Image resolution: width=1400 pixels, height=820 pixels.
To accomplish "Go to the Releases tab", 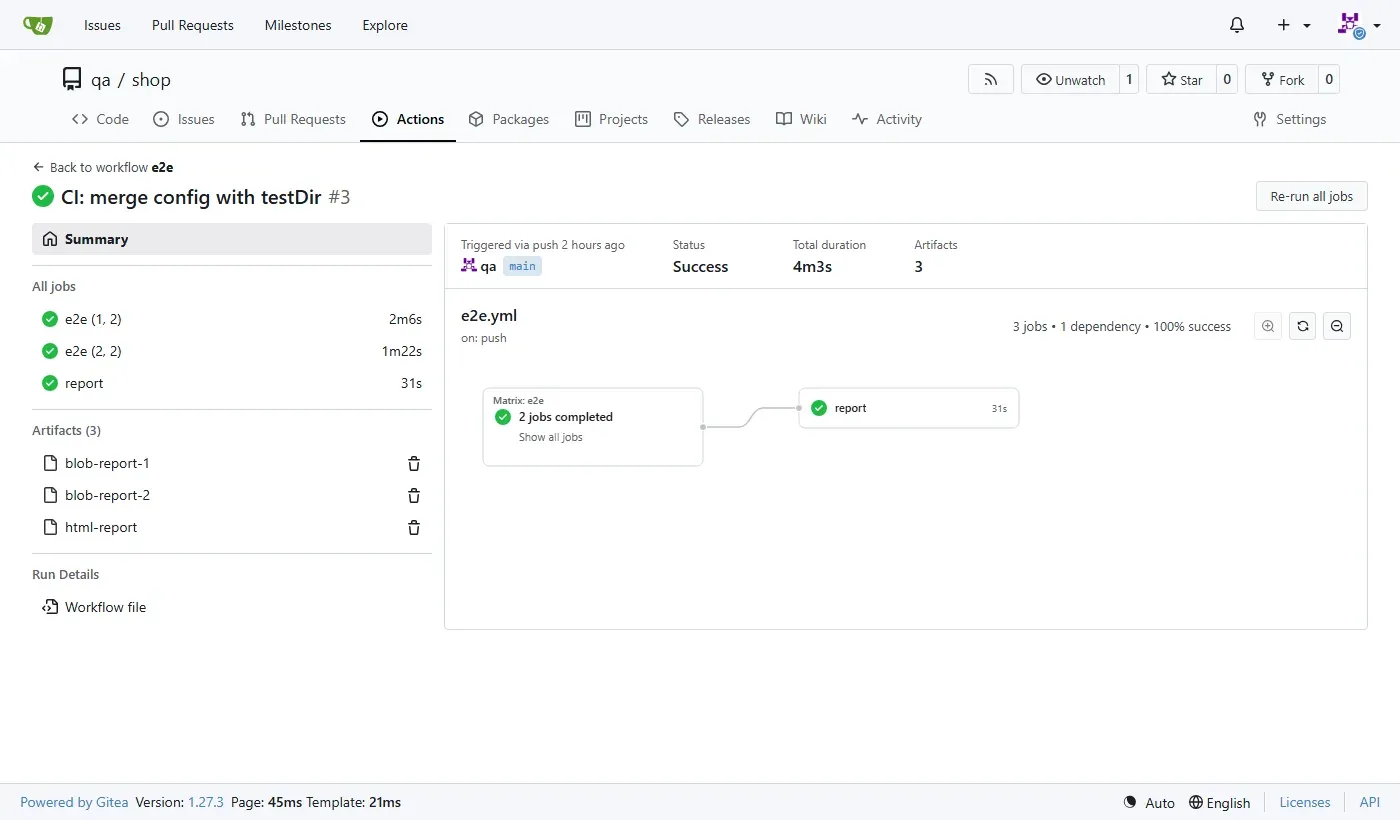I will click(712, 119).
